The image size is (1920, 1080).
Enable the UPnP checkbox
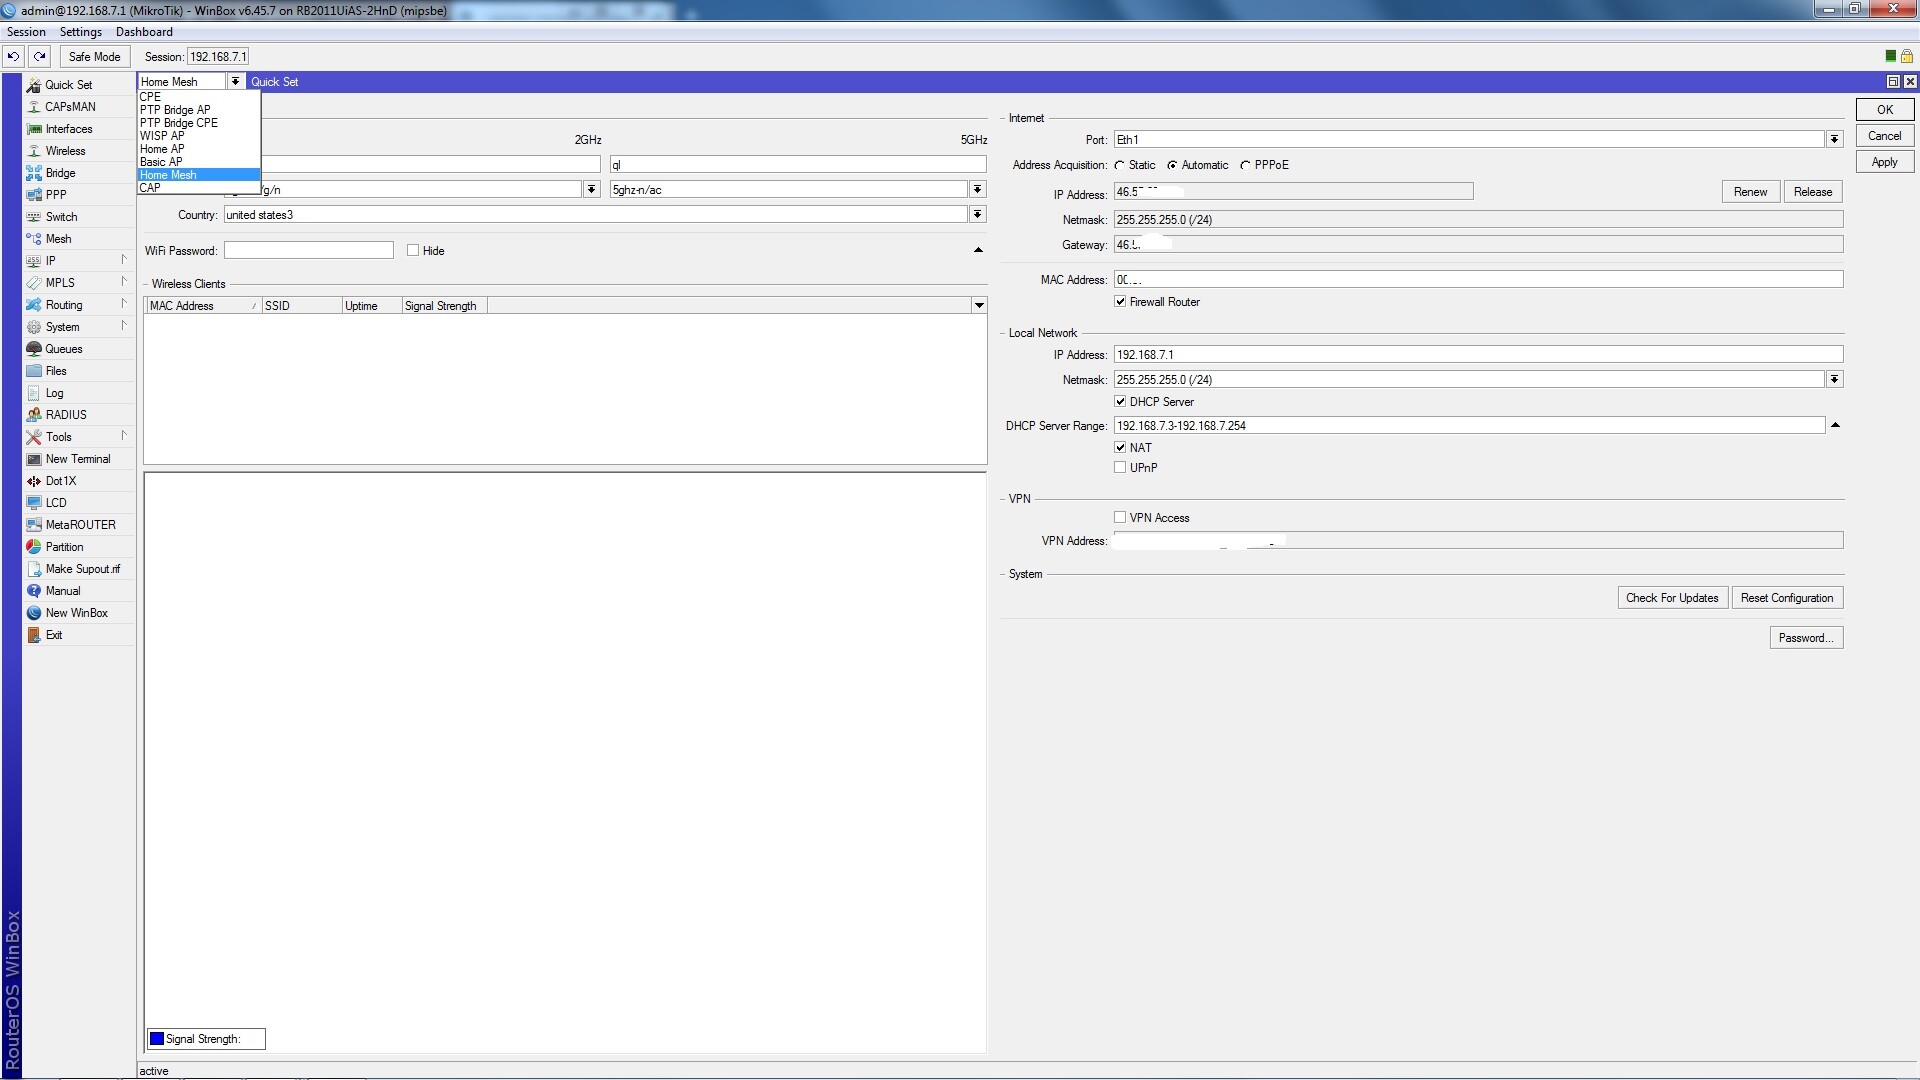[1120, 467]
